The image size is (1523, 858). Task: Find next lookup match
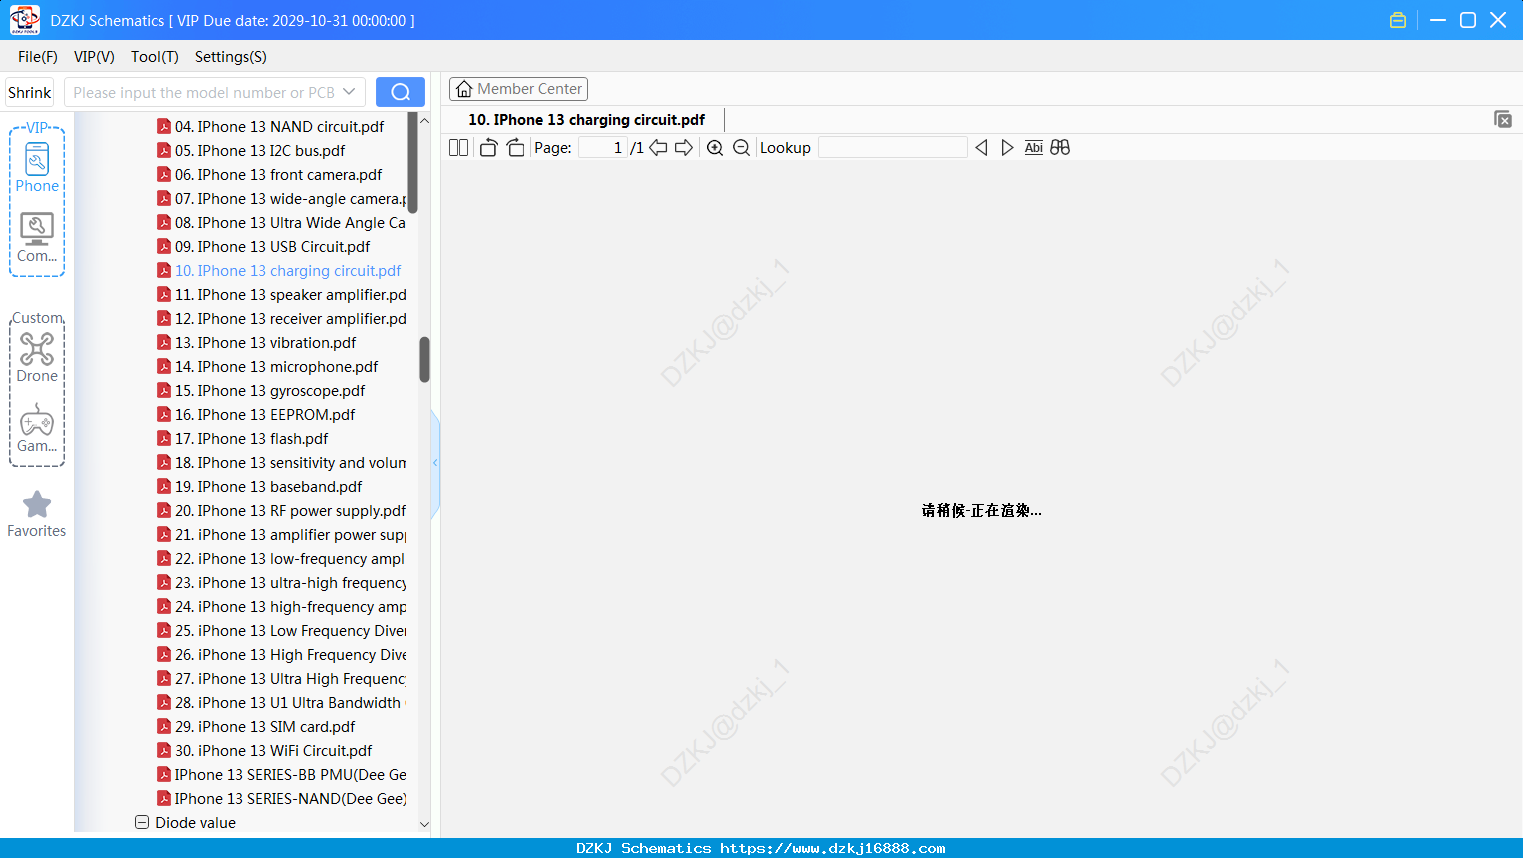tap(1007, 148)
